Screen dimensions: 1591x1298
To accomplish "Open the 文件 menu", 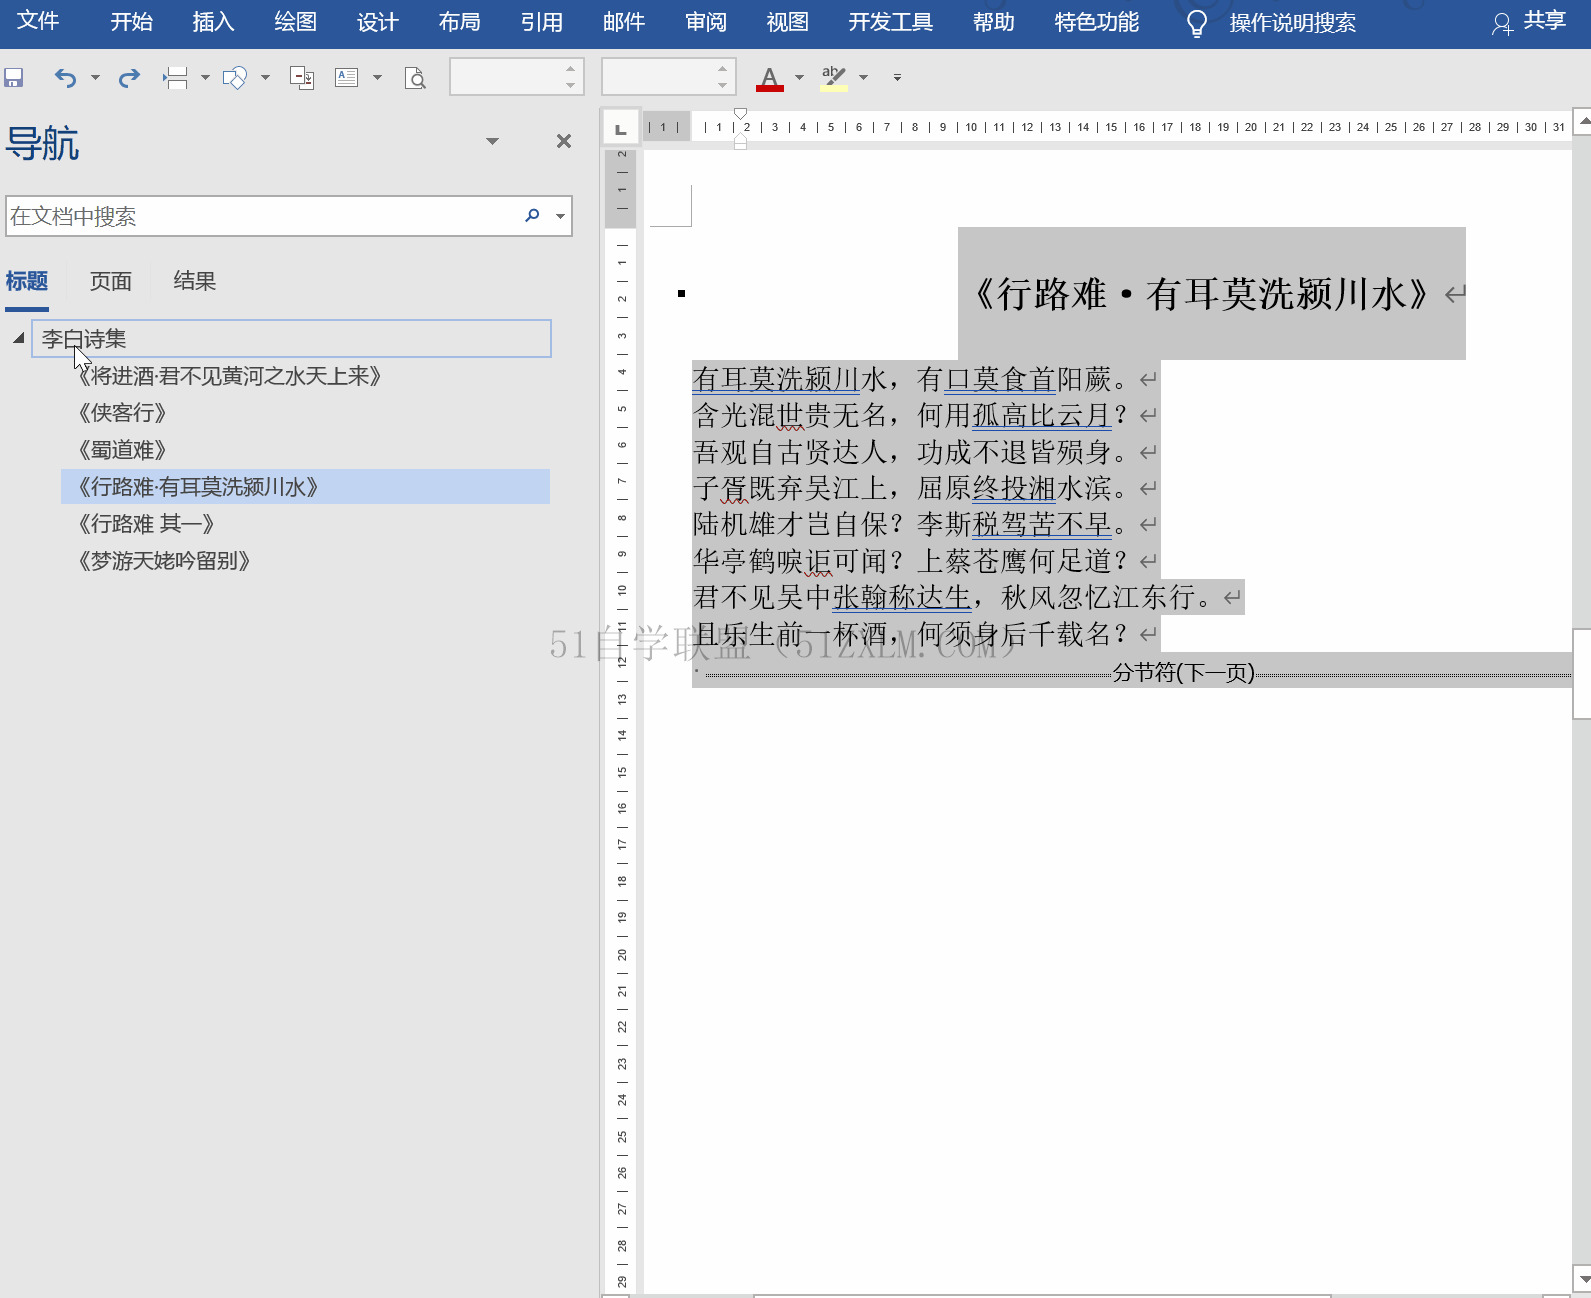I will point(38,22).
